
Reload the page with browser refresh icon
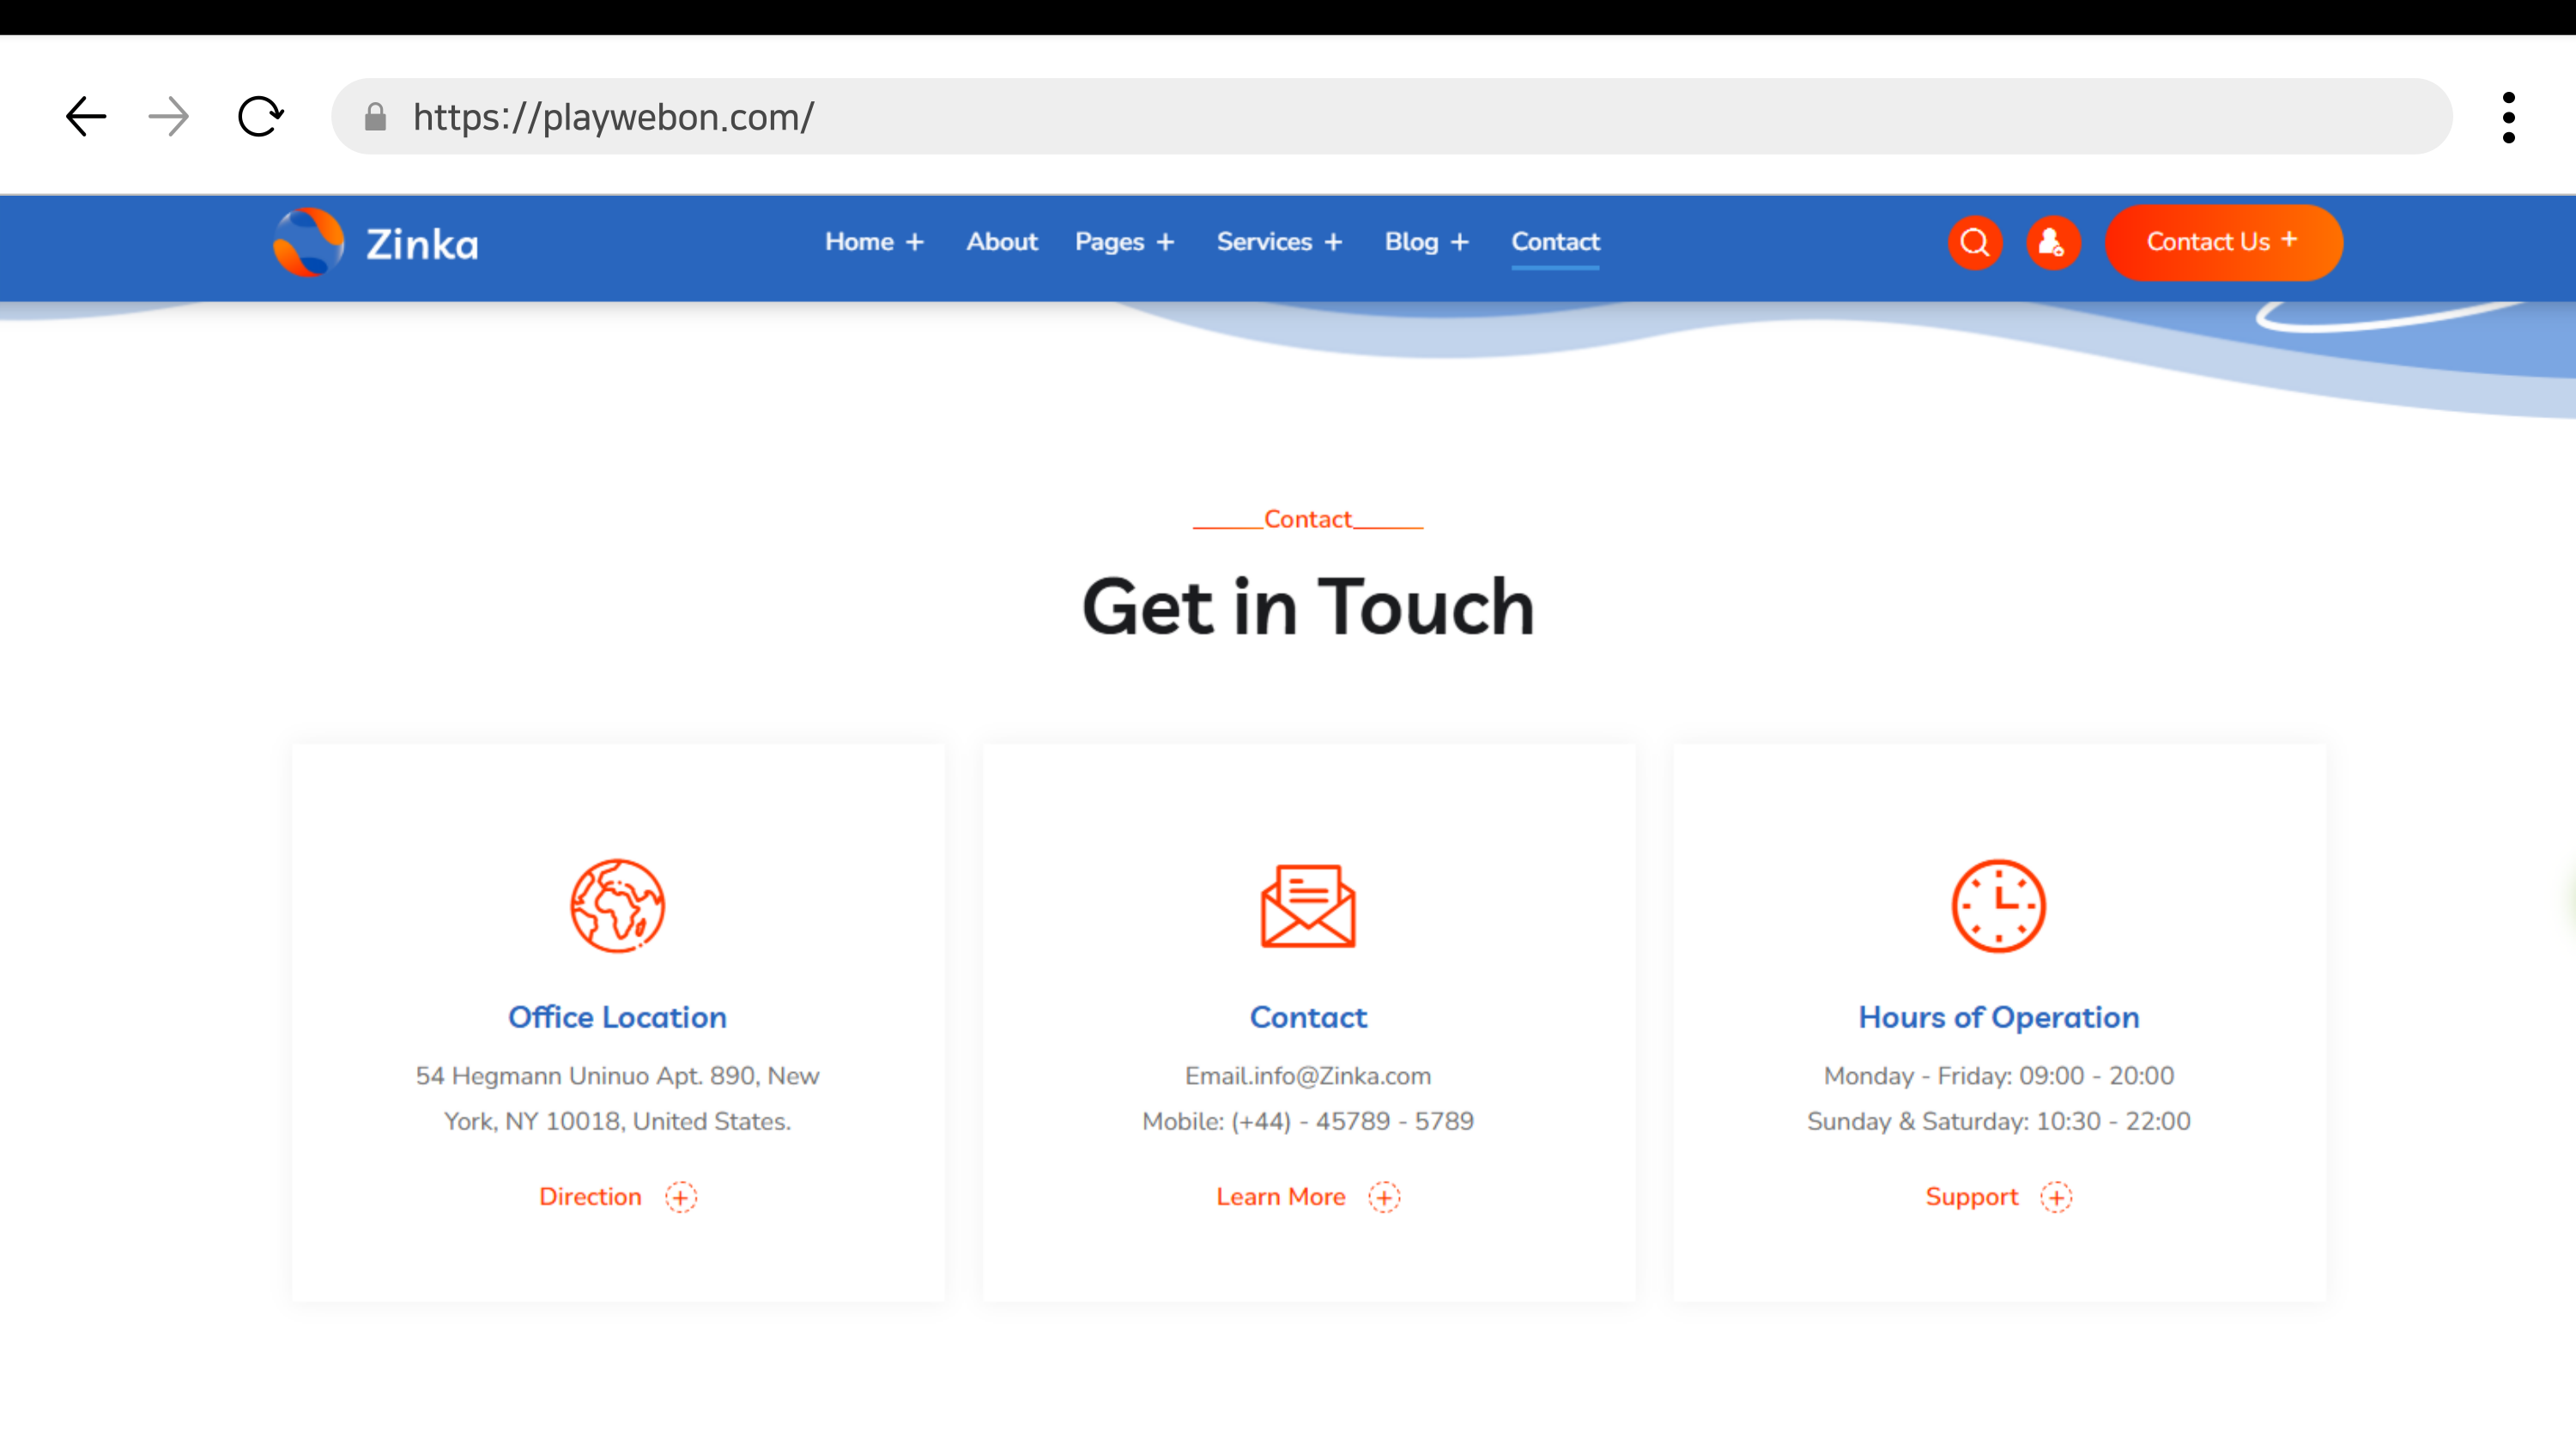coord(260,117)
